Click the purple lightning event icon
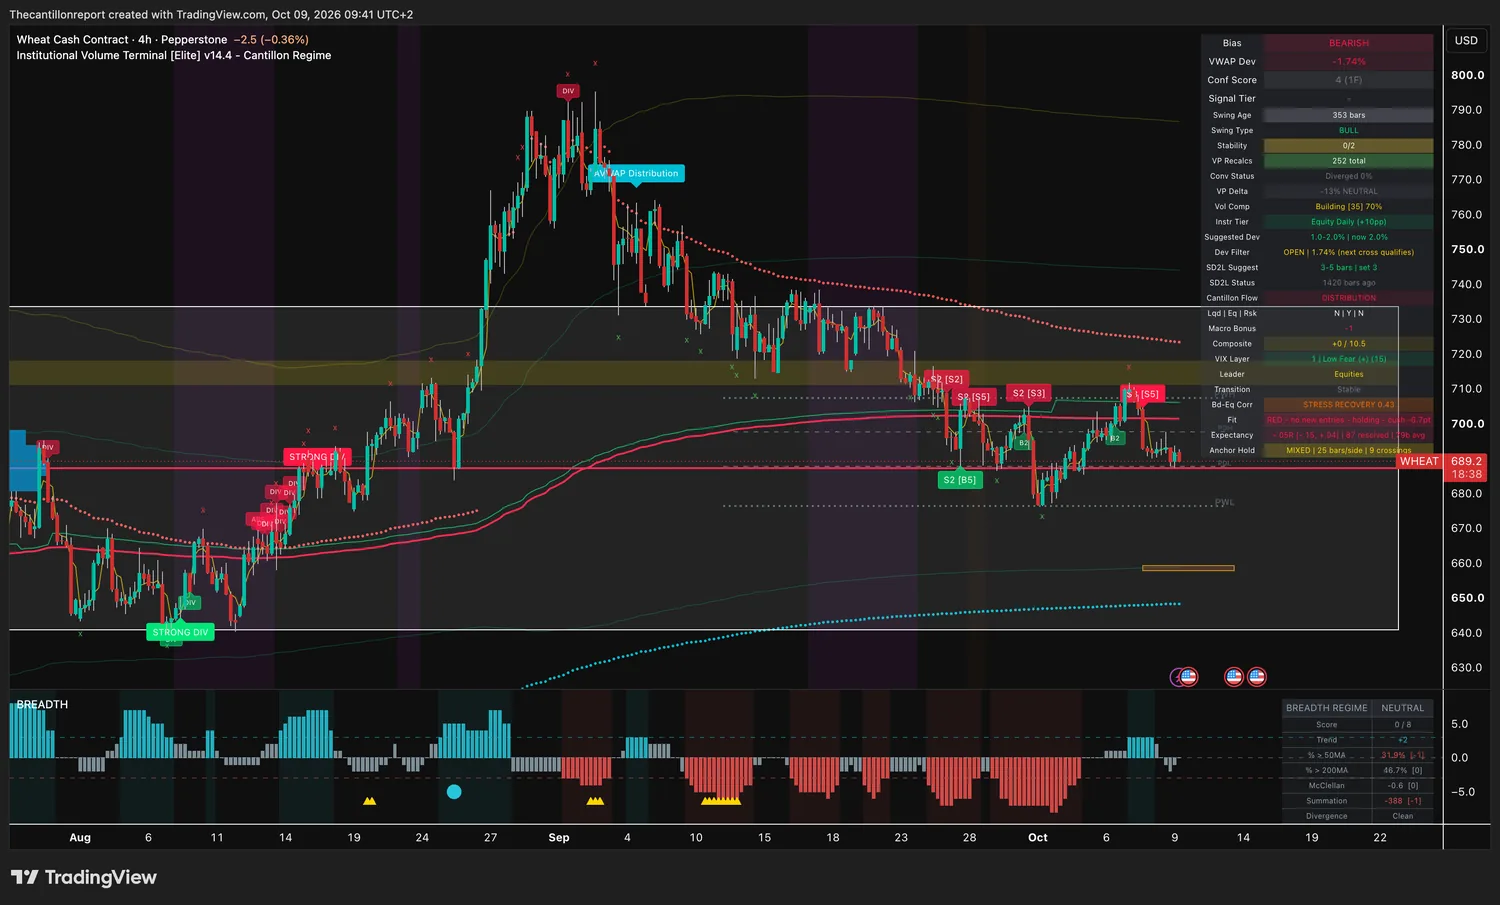The height and width of the screenshot is (905, 1500). [x=1178, y=677]
